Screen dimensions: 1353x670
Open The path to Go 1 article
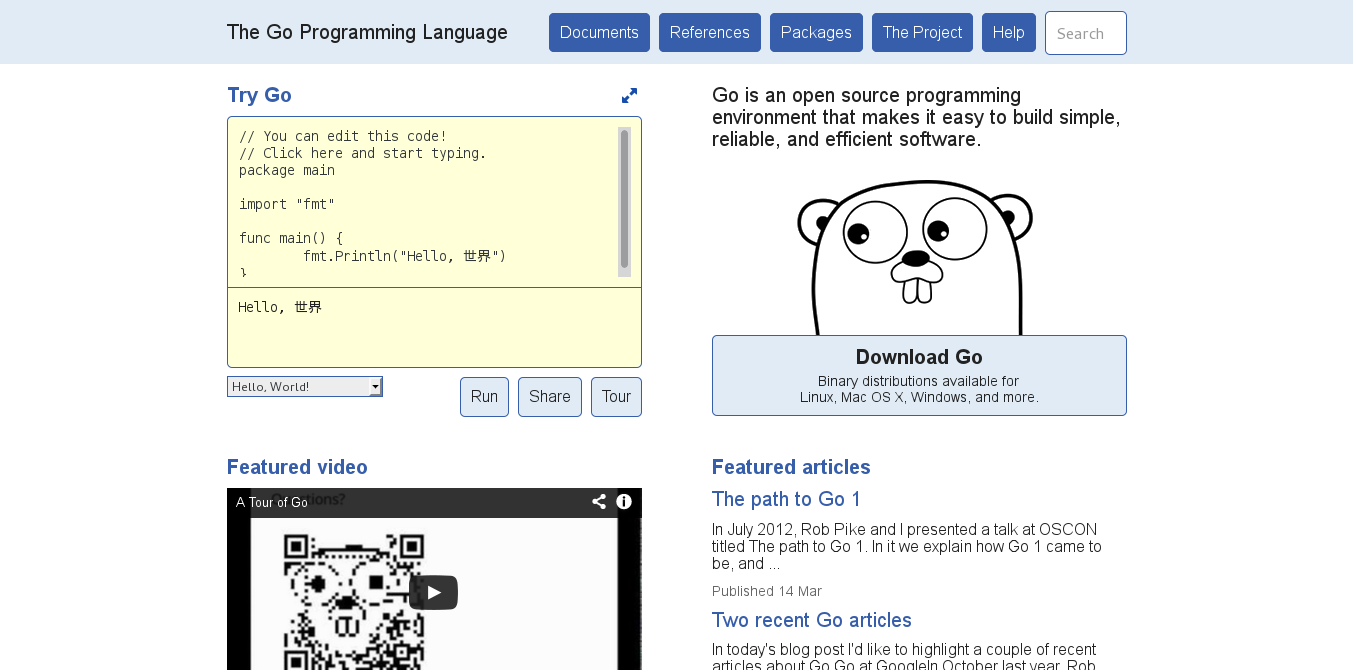pos(786,499)
